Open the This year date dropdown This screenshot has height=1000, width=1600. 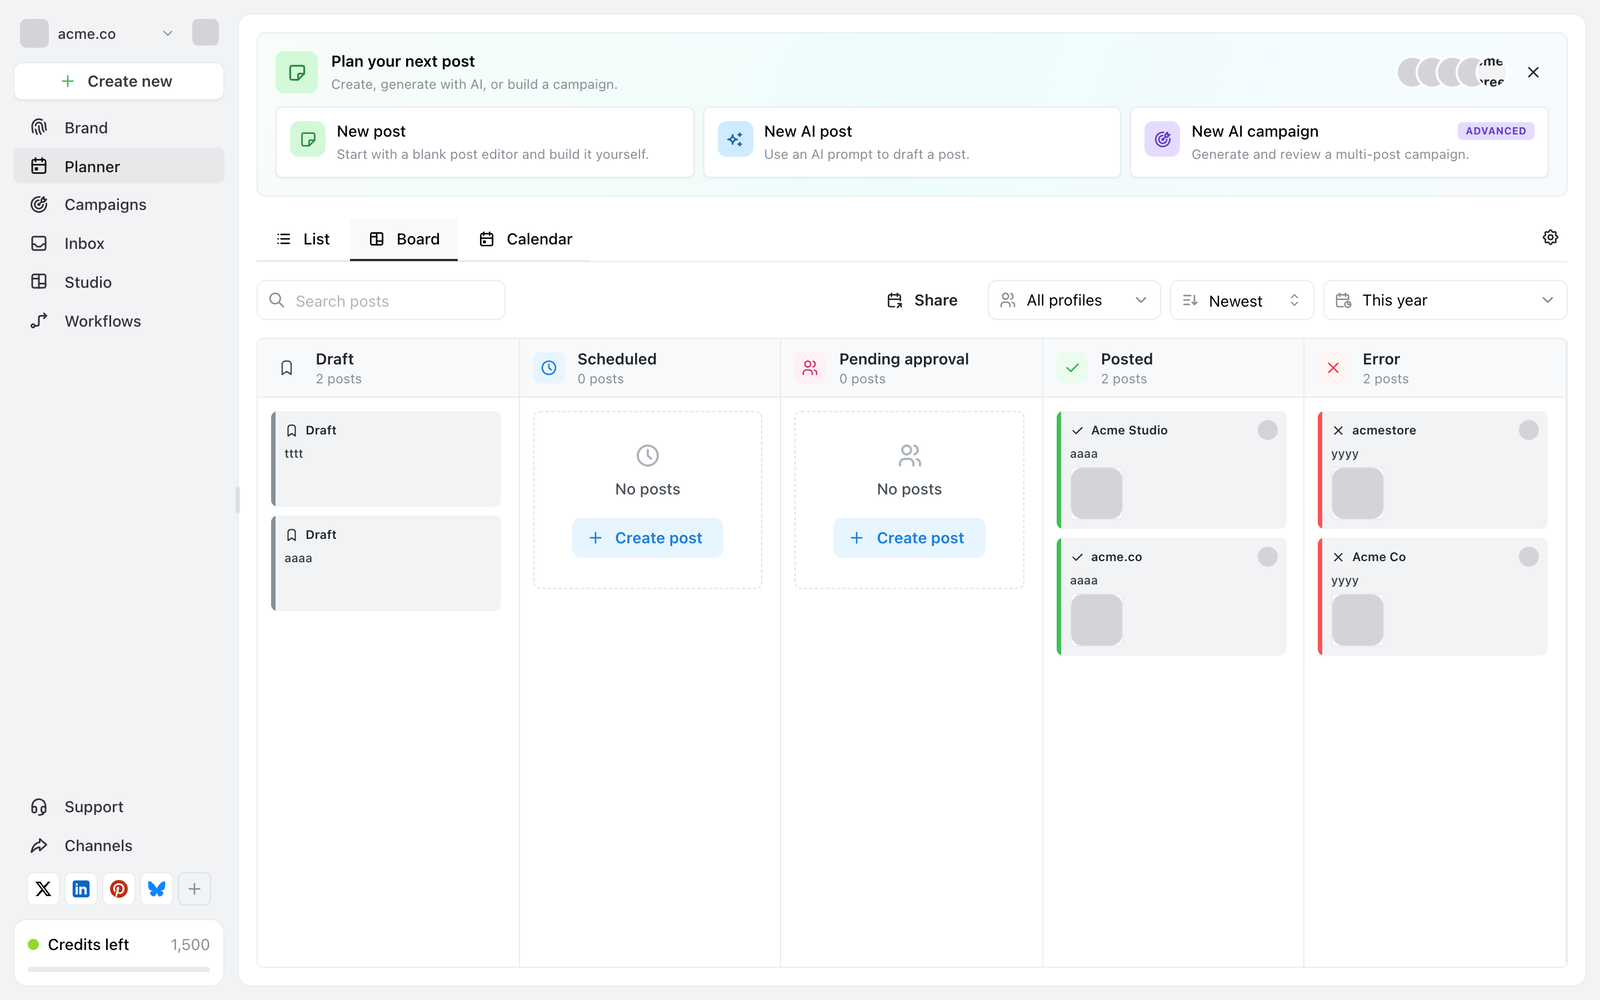pyautogui.click(x=1445, y=300)
